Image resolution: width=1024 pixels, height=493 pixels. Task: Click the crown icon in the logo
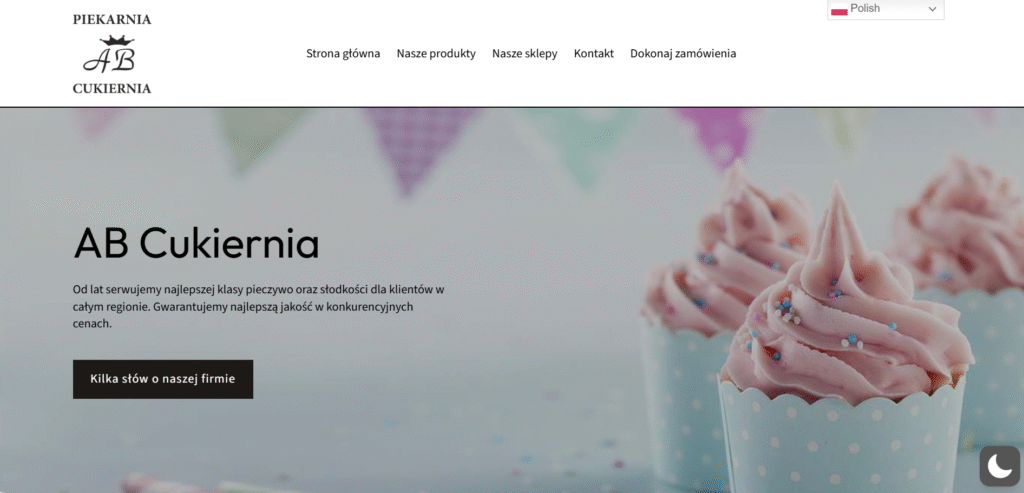pos(117,40)
